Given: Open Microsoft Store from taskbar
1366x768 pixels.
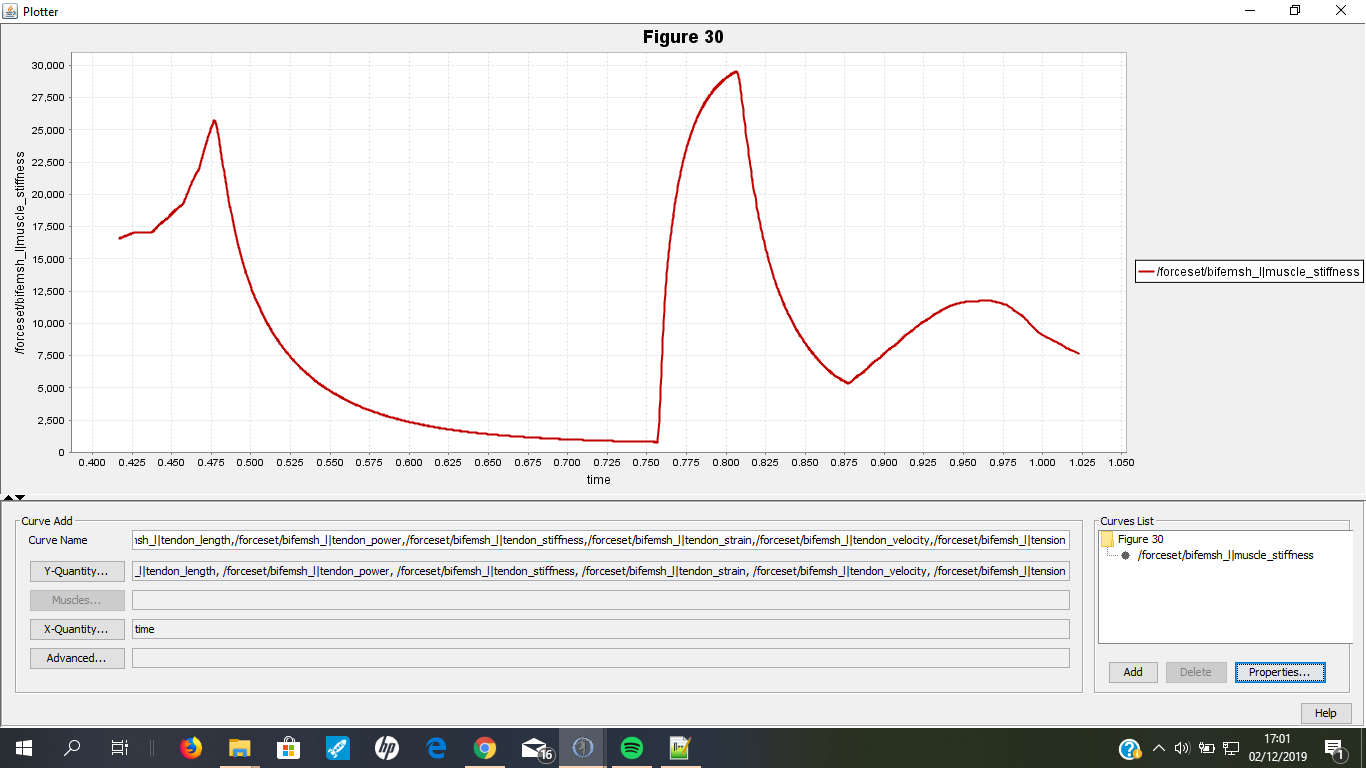Looking at the screenshot, I should (x=288, y=748).
